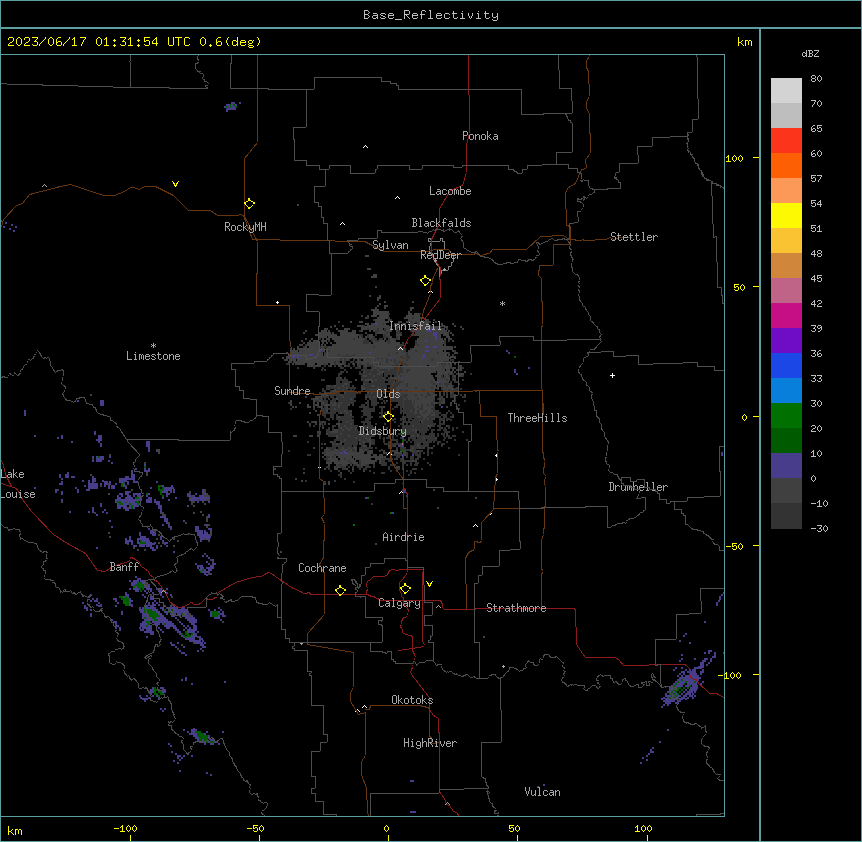The image size is (862, 842).
Task: Pick the light gray 70-80 dBZ legend color
Action: [x=786, y=91]
